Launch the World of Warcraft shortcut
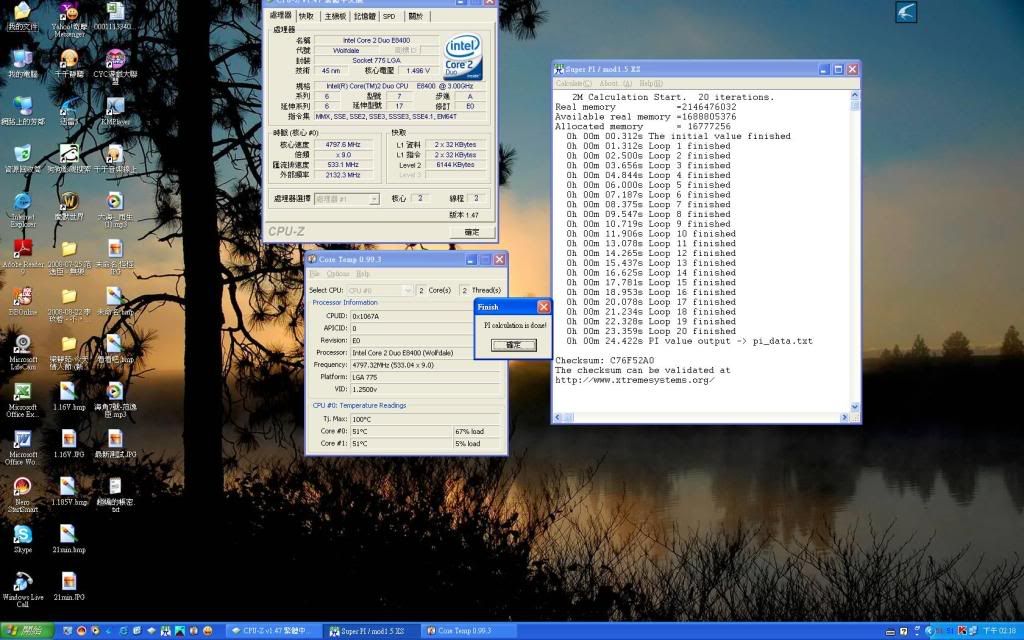The image size is (1024, 640). click(x=69, y=204)
